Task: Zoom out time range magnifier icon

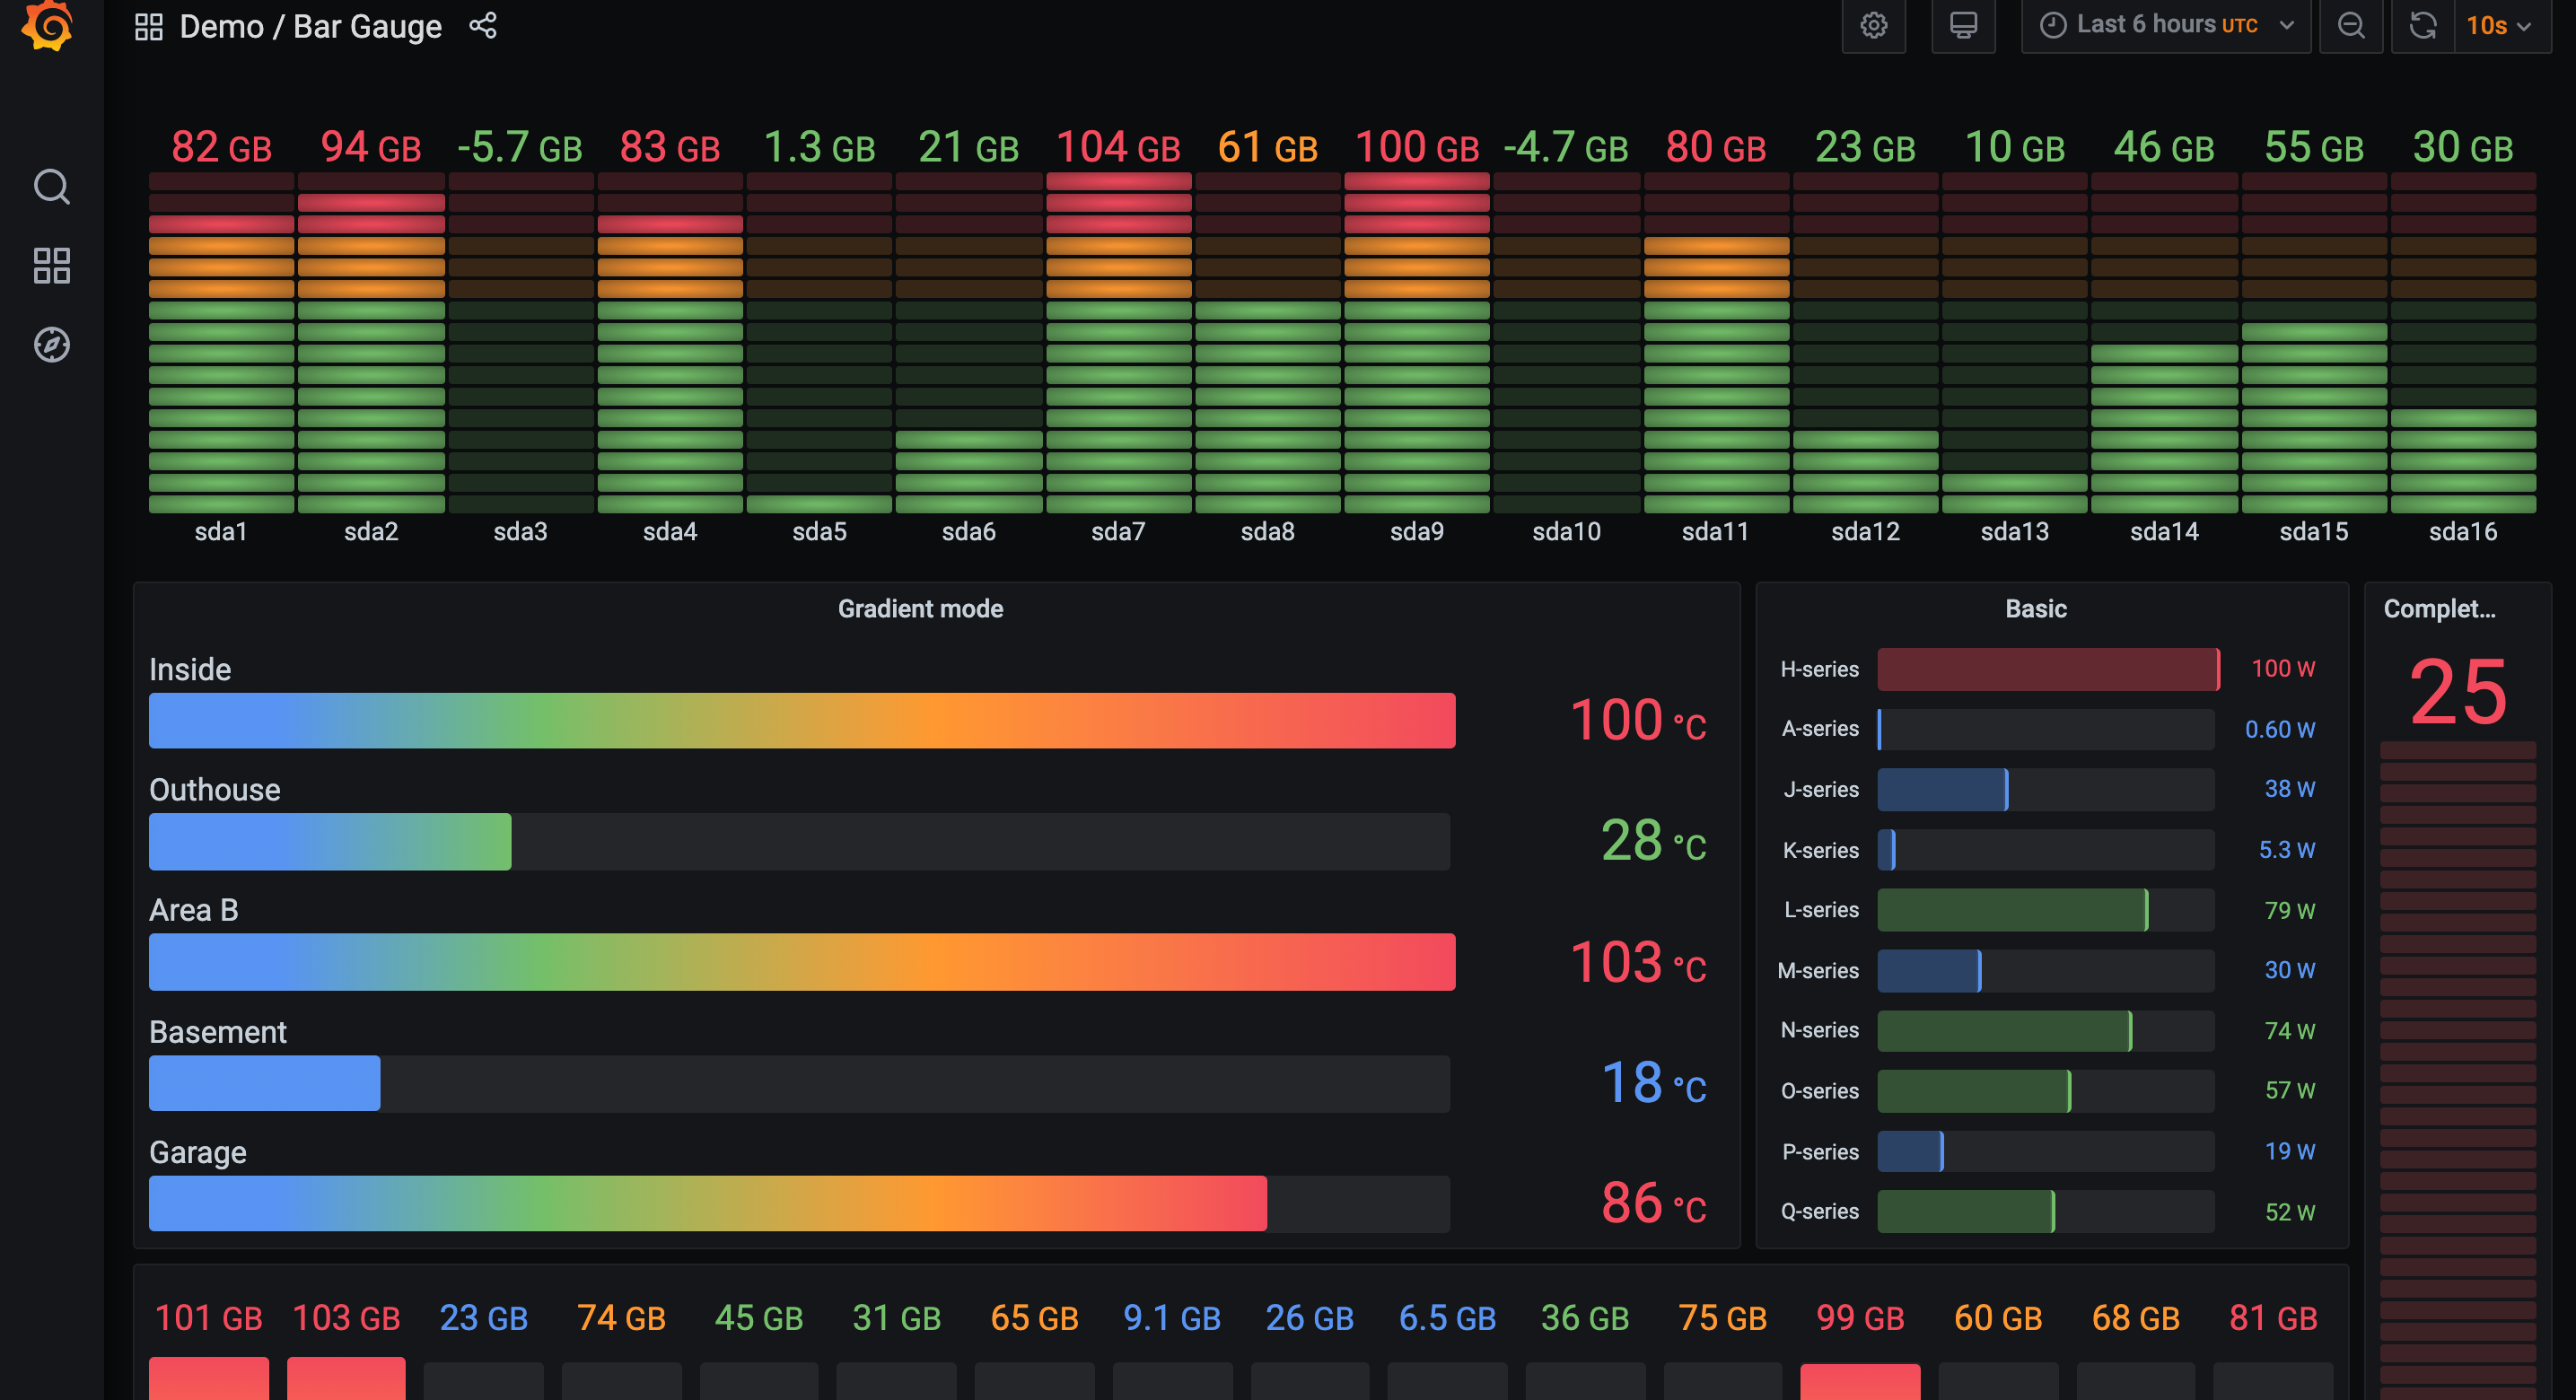Action: coord(2351,25)
